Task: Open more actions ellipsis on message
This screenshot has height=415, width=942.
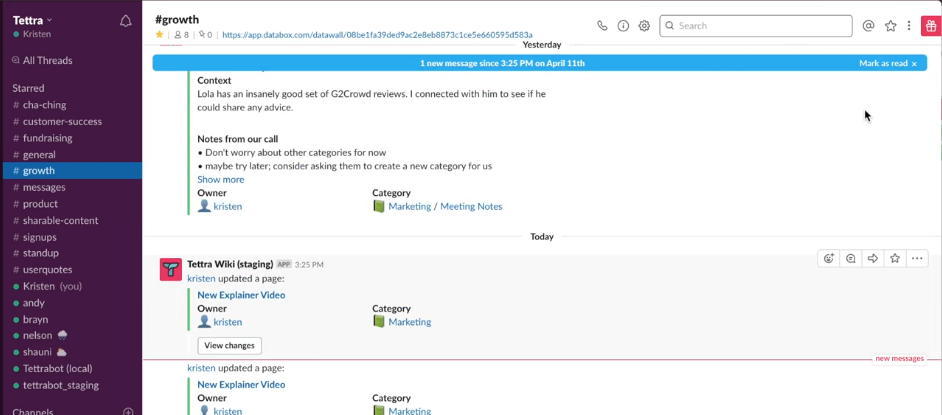Action: pyautogui.click(x=917, y=258)
